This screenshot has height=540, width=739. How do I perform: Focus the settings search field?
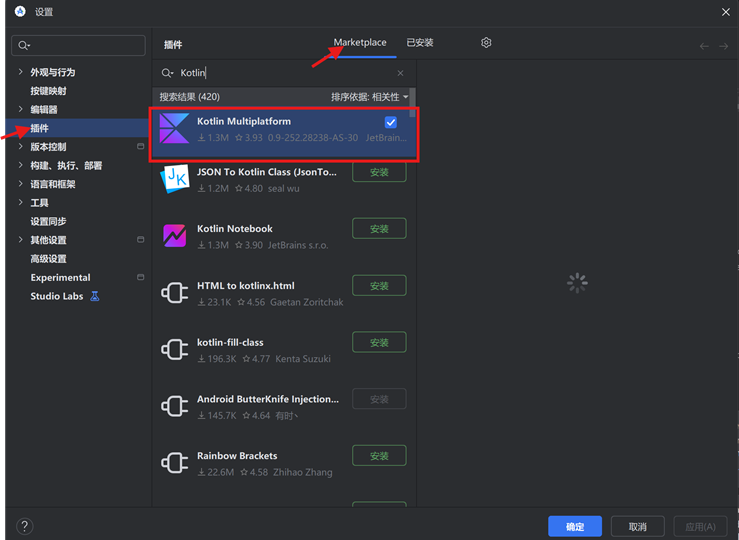click(x=78, y=45)
